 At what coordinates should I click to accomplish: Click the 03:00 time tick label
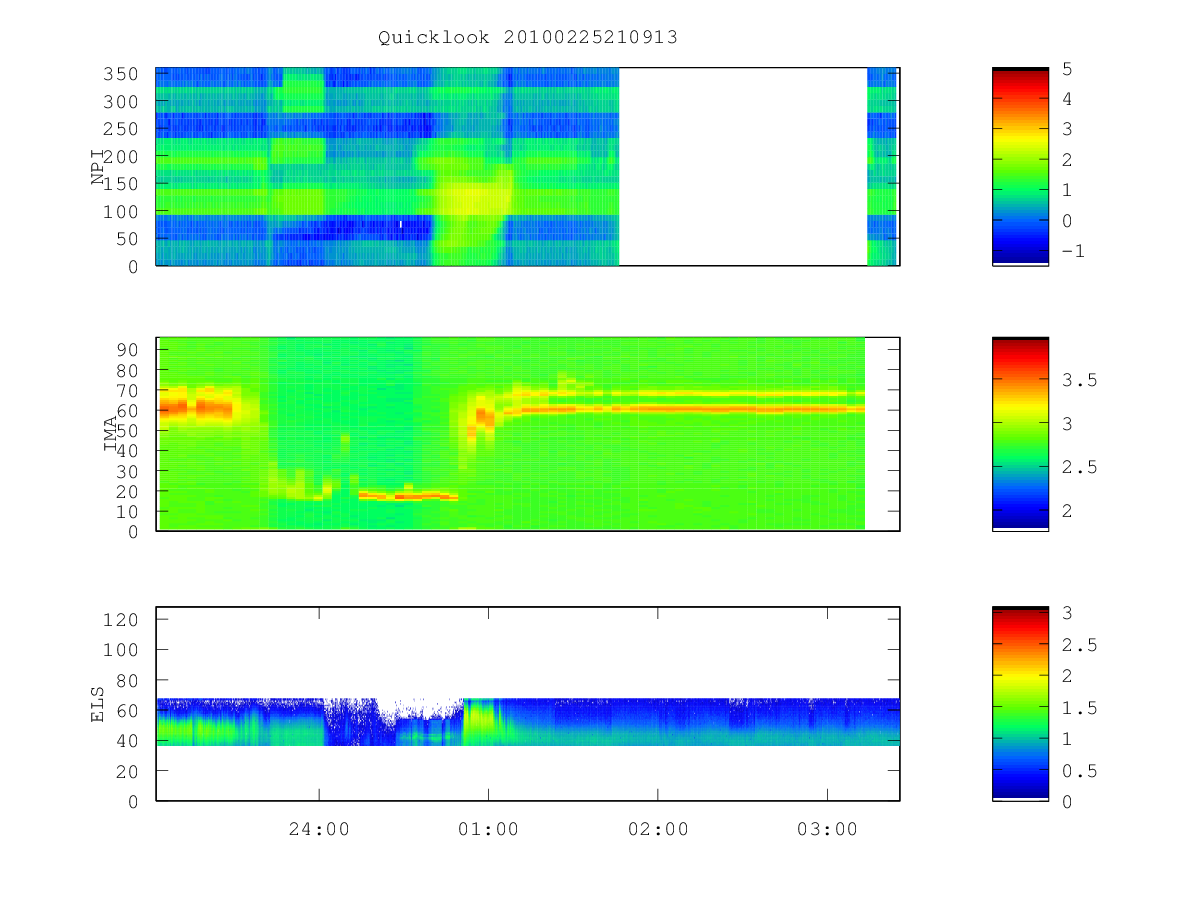click(x=828, y=829)
